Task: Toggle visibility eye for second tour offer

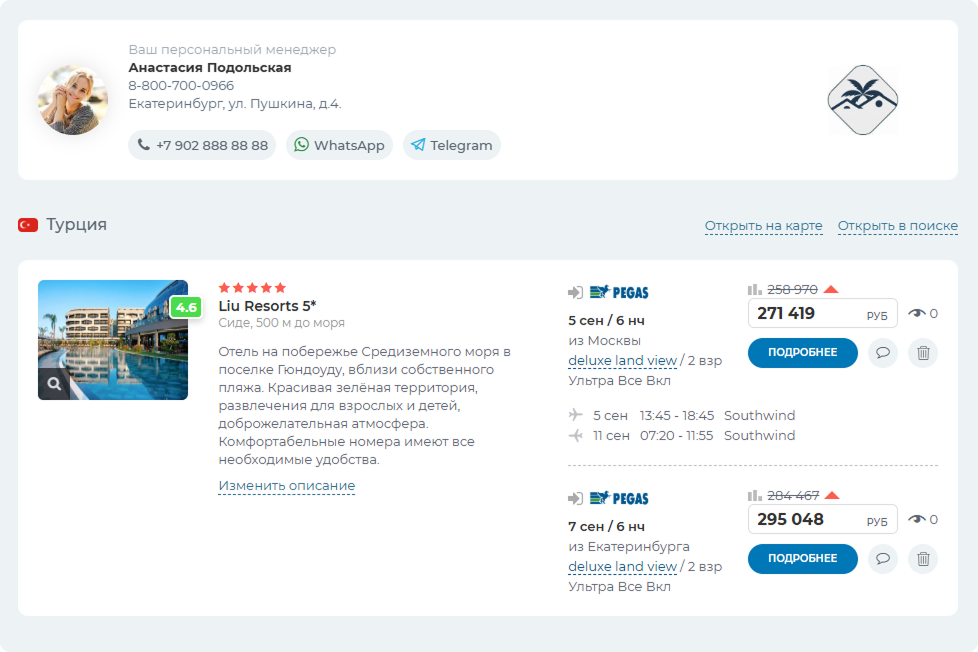Action: point(917,519)
